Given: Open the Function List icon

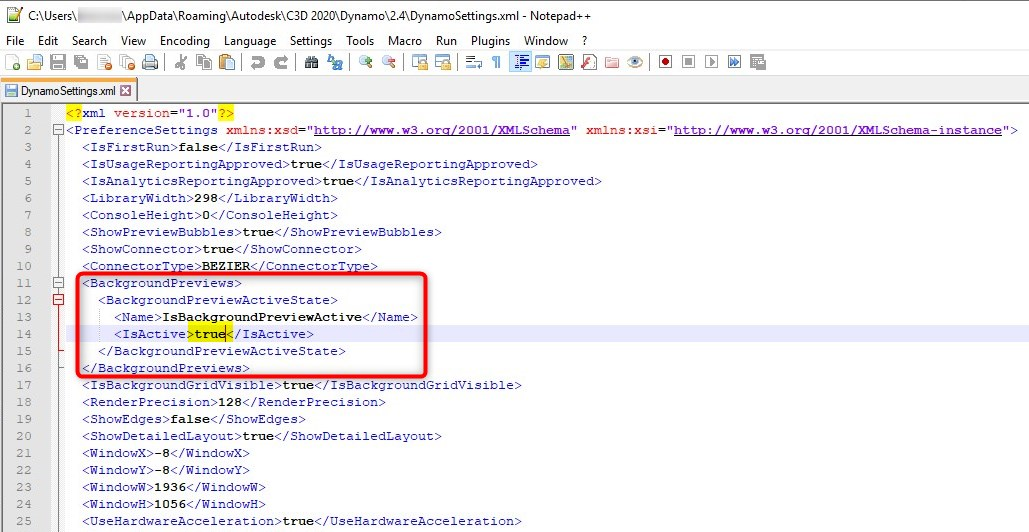Looking at the screenshot, I should 589,62.
